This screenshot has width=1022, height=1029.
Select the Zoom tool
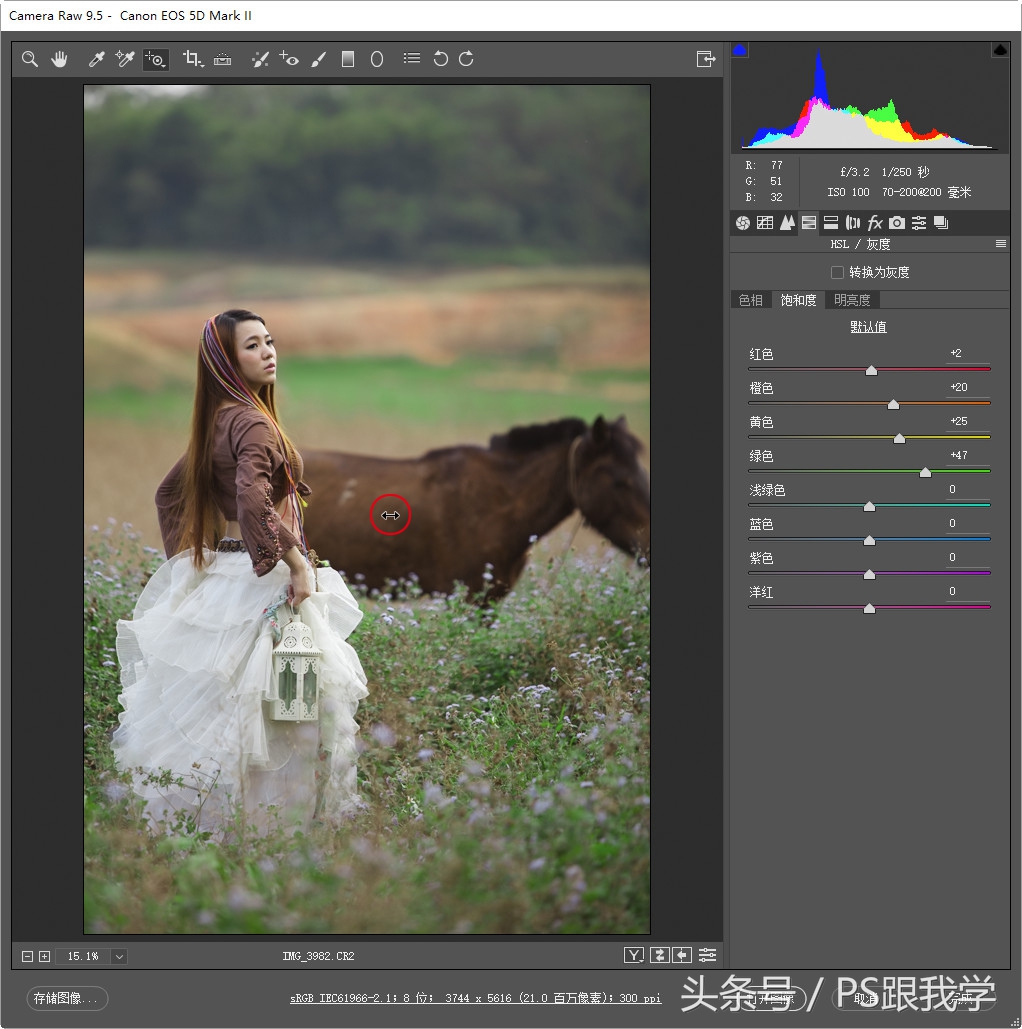tap(29, 58)
